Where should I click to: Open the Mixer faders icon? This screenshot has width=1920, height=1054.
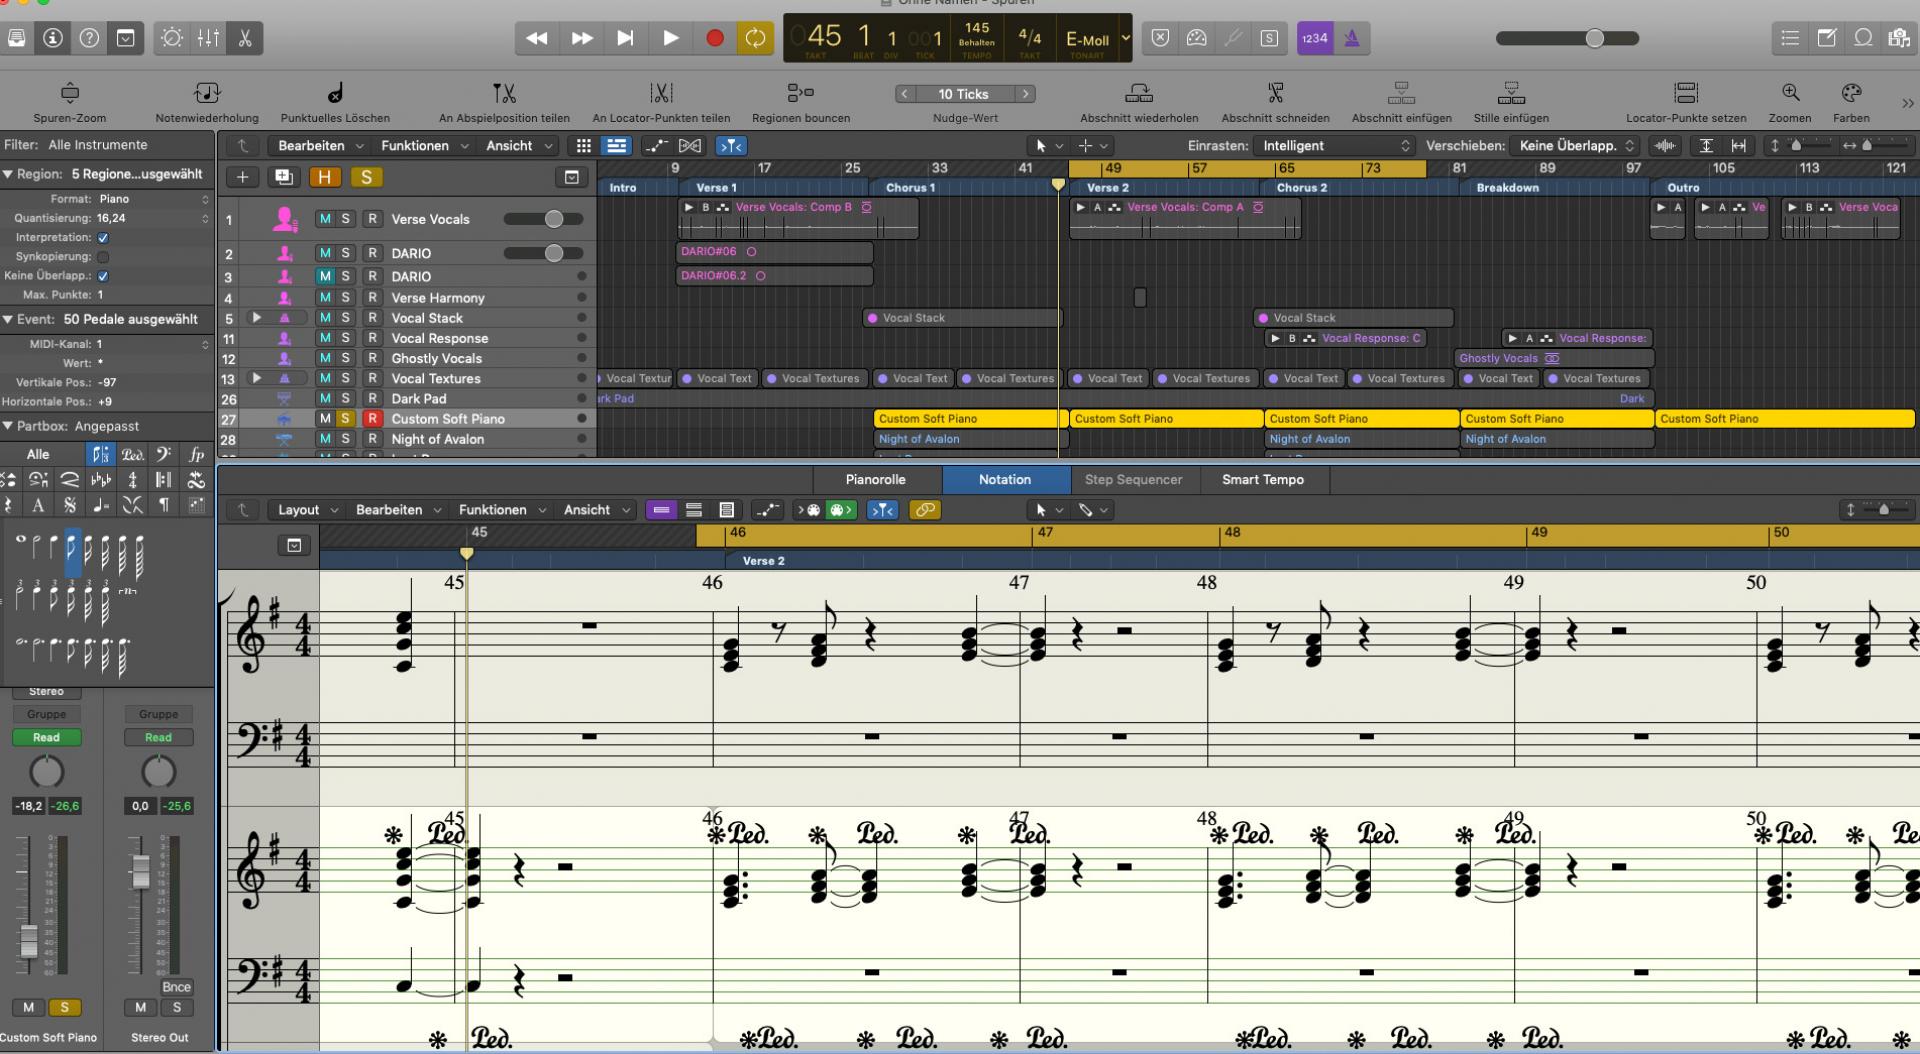click(208, 38)
